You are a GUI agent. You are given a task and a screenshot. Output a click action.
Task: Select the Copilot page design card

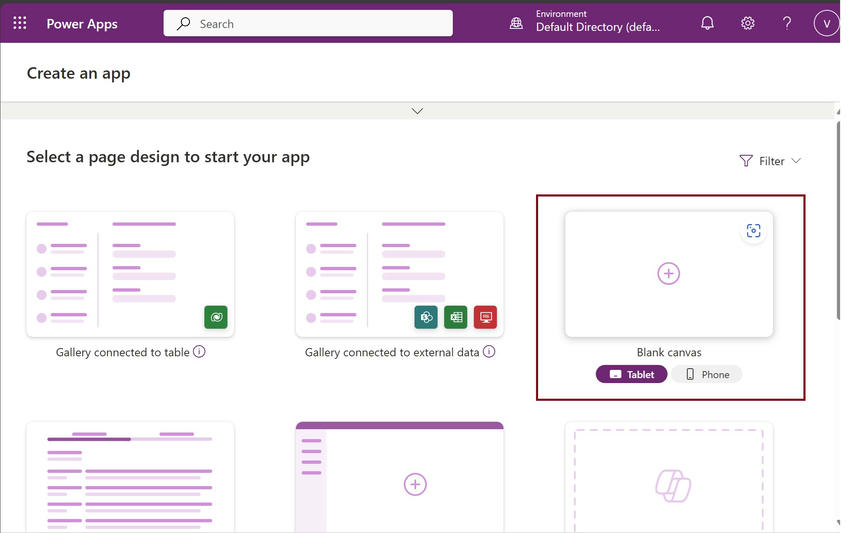click(x=669, y=477)
